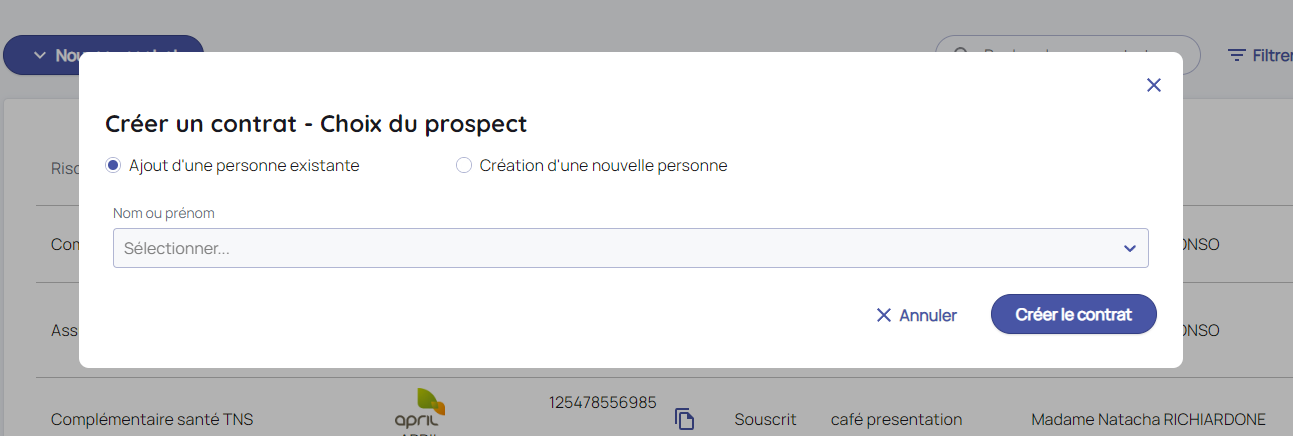
Task: Click the search magnifier icon
Action: [x=962, y=55]
